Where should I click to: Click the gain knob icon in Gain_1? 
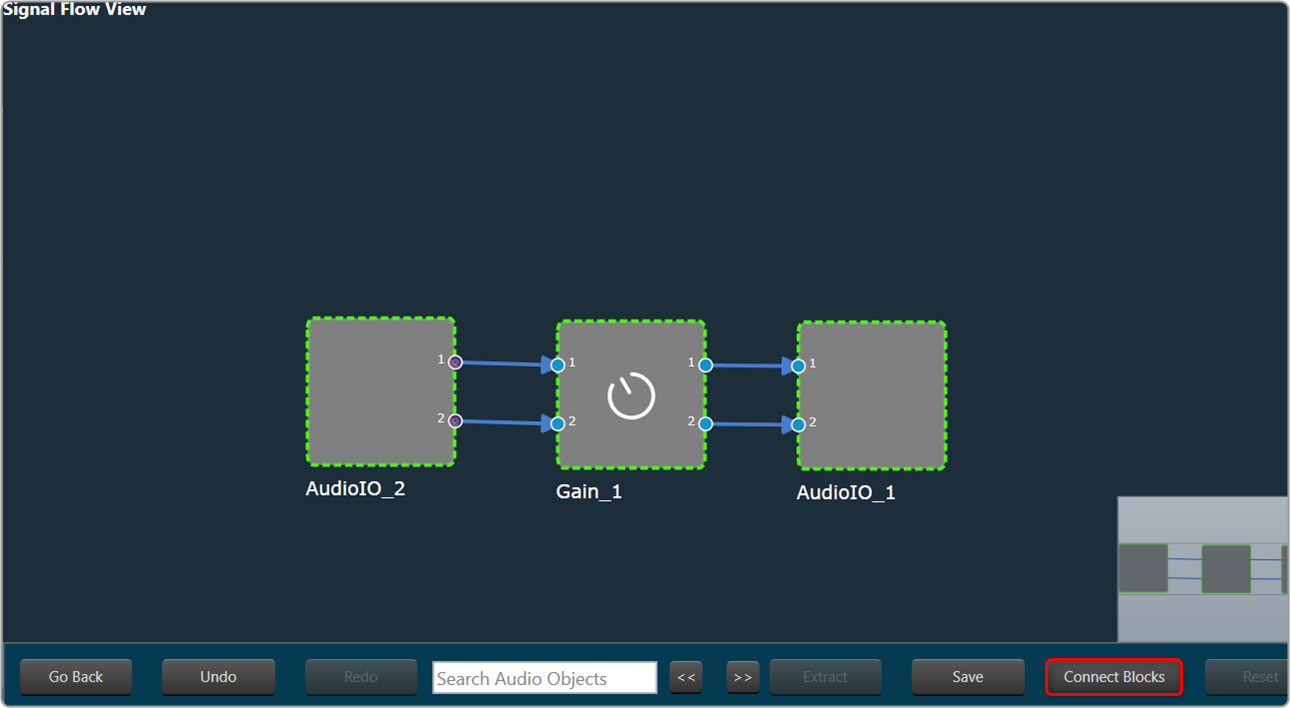[x=631, y=396]
